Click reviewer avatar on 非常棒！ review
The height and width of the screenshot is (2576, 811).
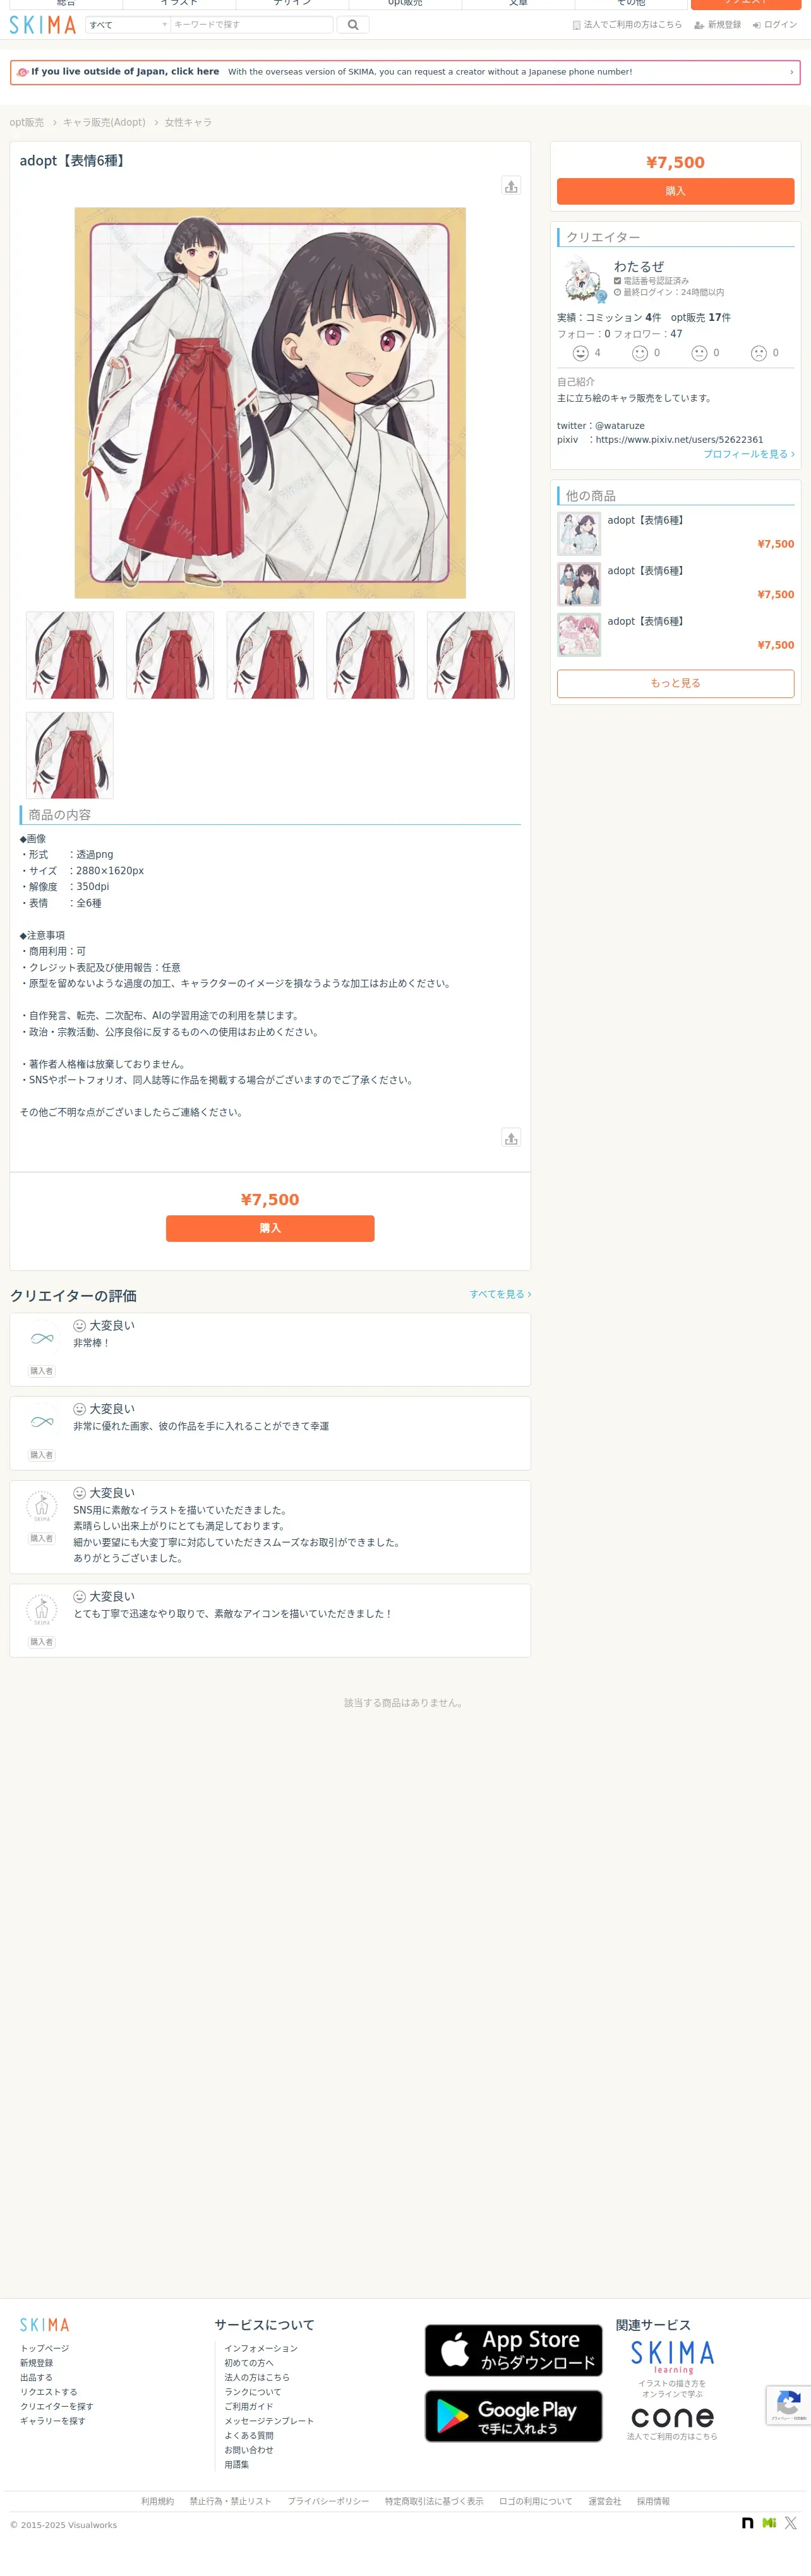(42, 1339)
